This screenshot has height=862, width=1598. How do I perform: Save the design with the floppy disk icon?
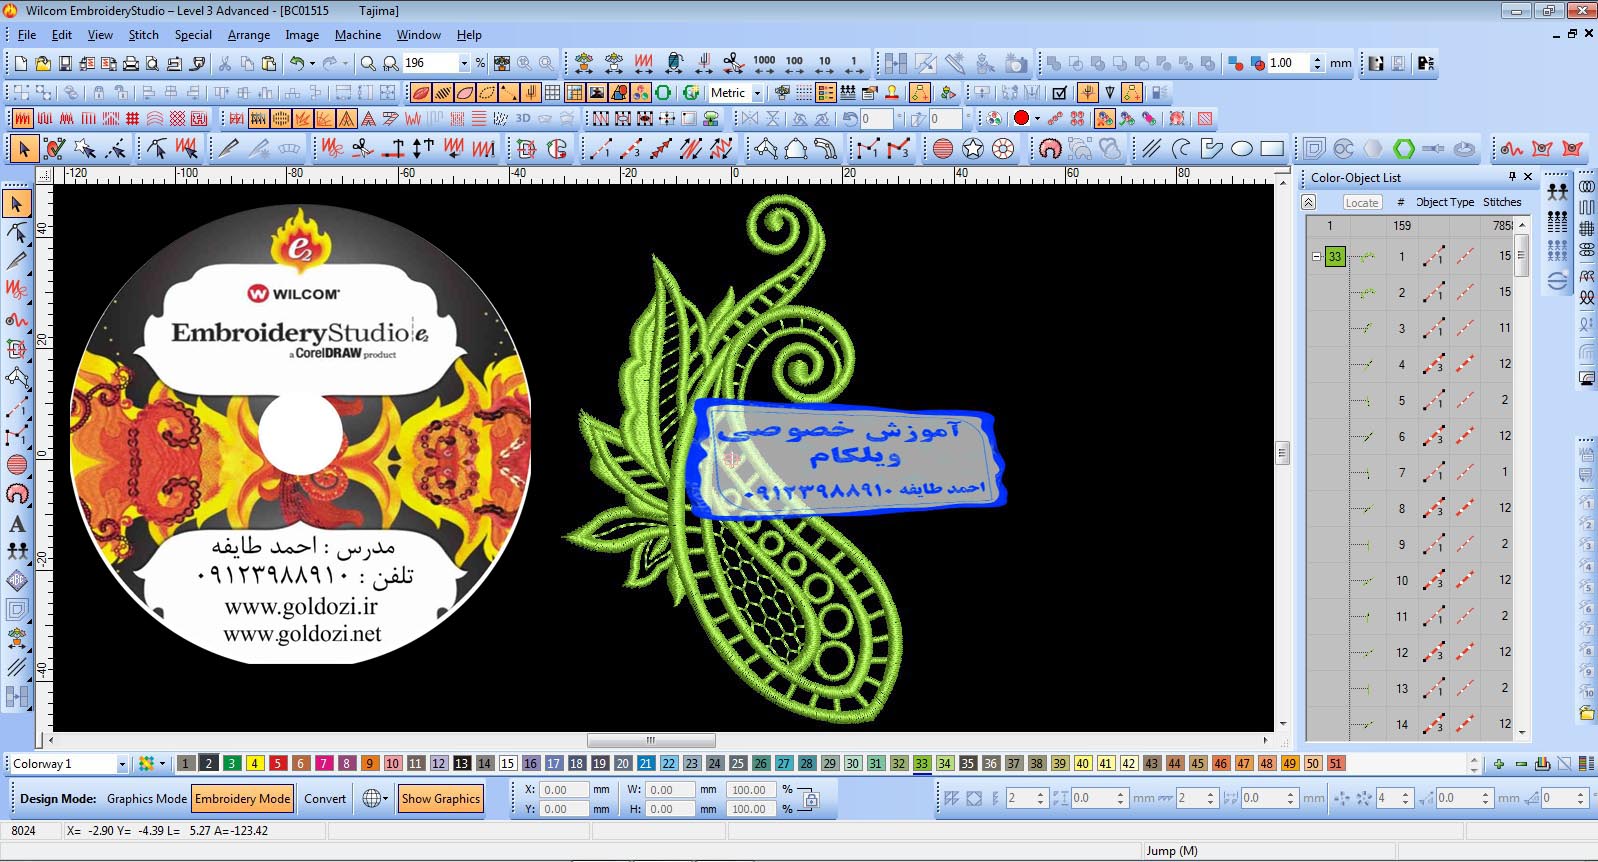[64, 63]
